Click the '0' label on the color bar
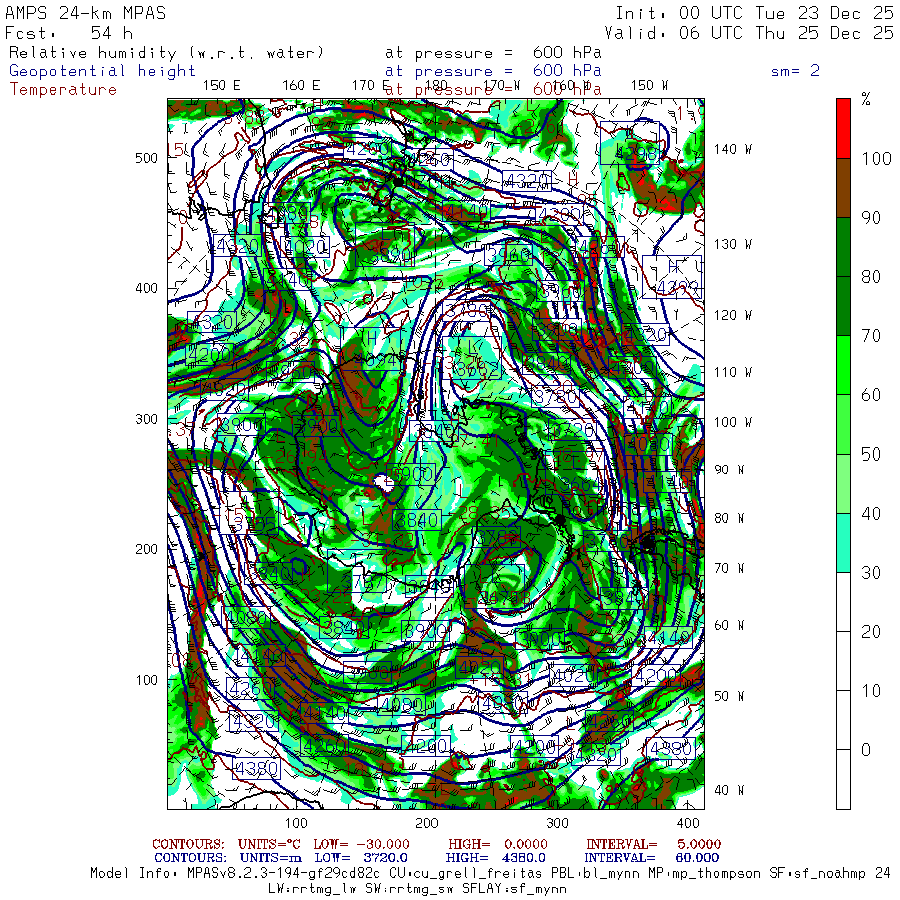Image resolution: width=900 pixels, height=900 pixels. point(866,750)
